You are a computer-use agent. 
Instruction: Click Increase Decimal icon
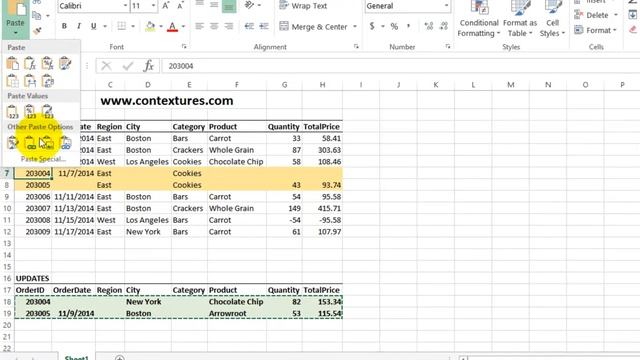coord(429,27)
